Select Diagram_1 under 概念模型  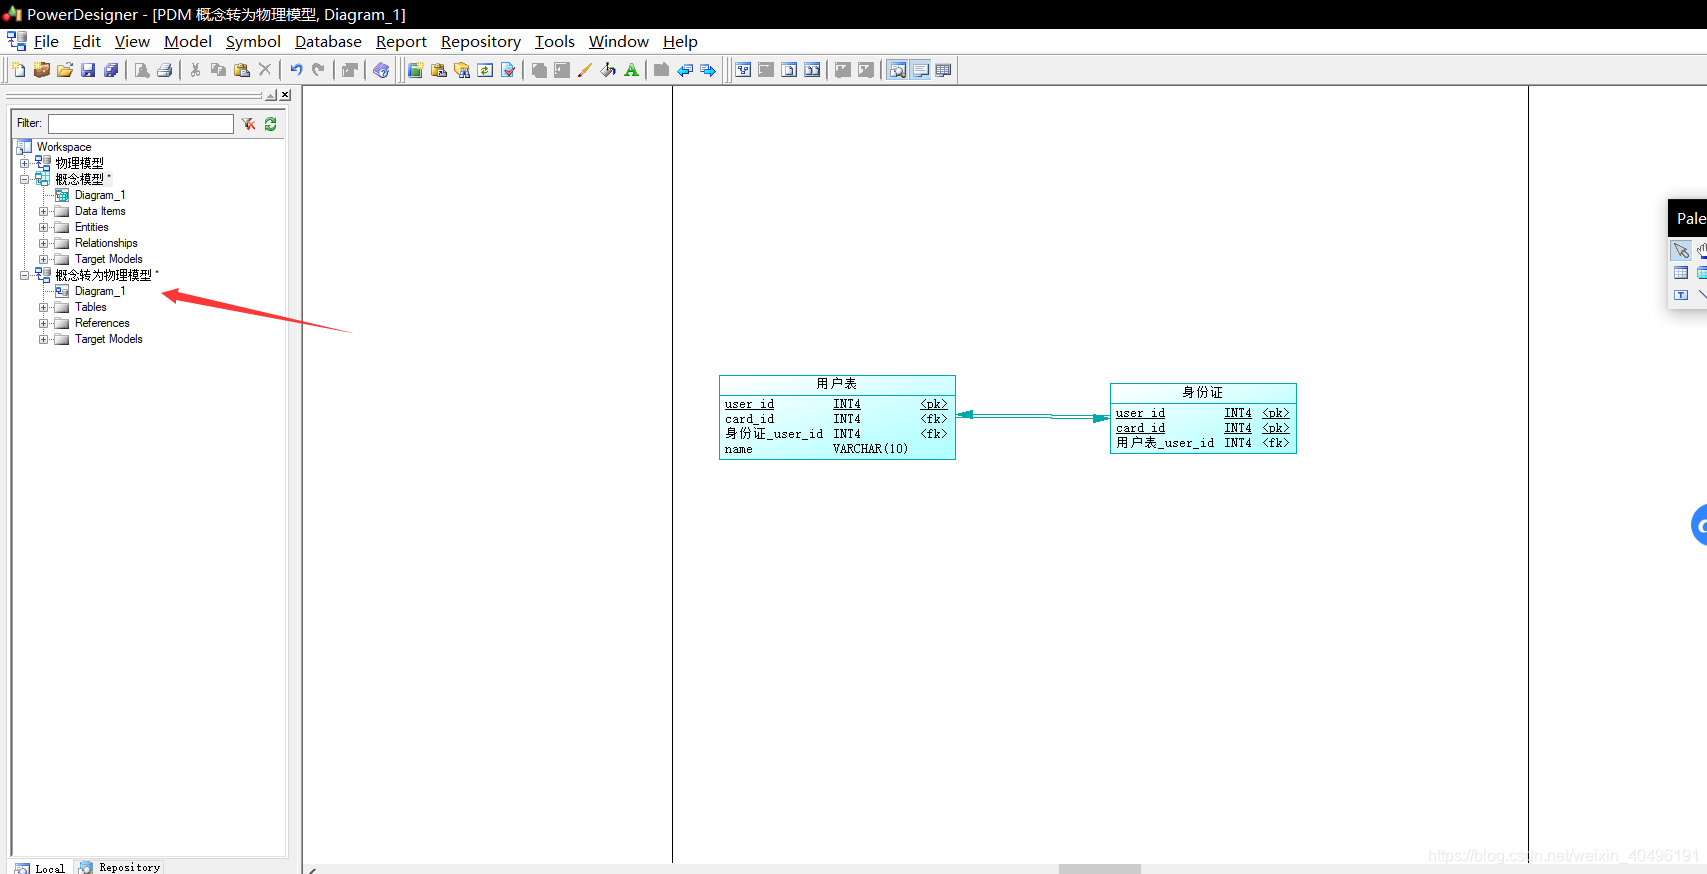click(x=100, y=195)
